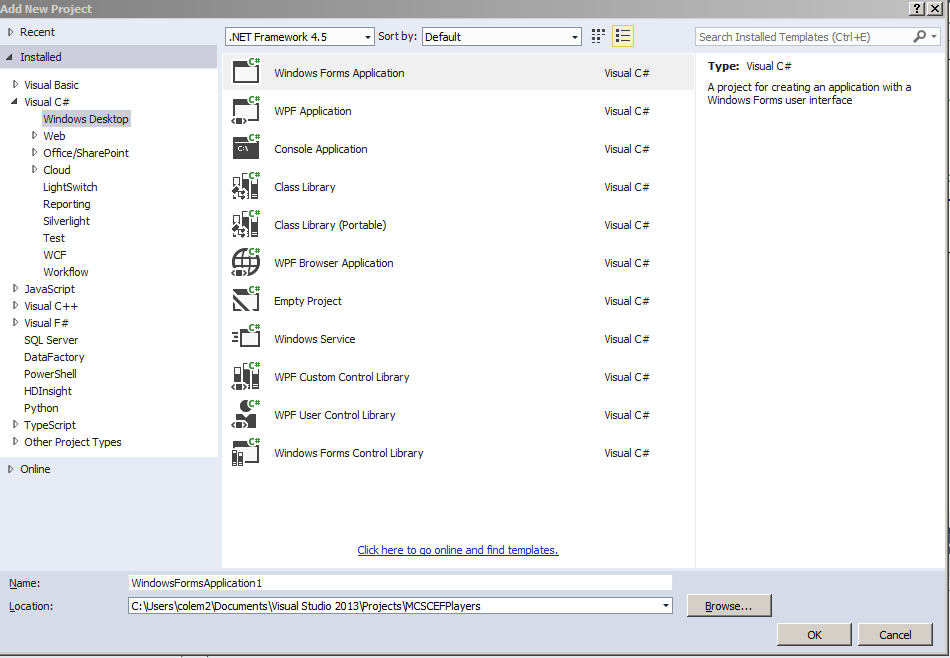Click the WPF Custom Control Library icon

(x=246, y=376)
